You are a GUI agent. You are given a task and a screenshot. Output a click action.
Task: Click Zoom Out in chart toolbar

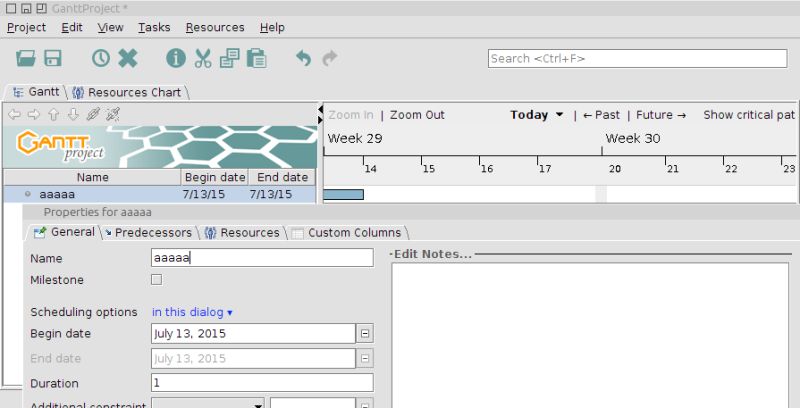417,115
